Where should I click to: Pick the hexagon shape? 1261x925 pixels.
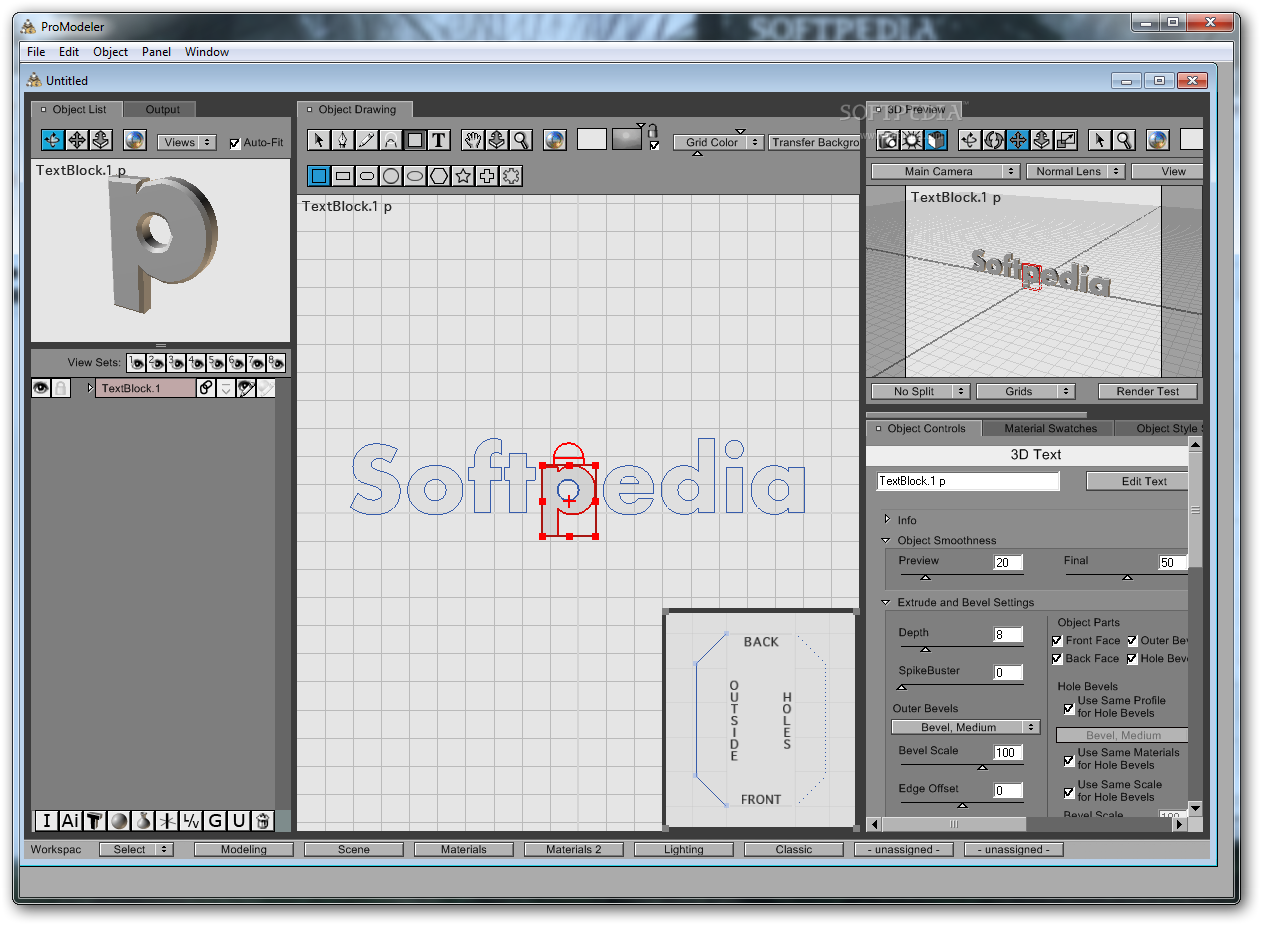(x=439, y=176)
